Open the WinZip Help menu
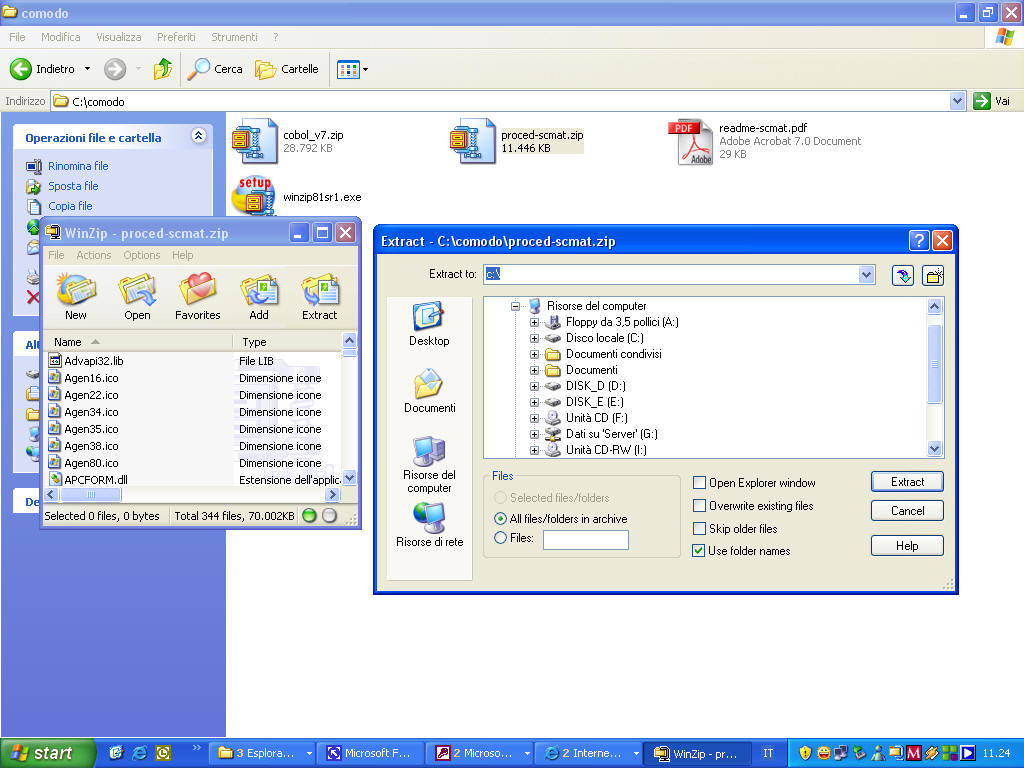This screenshot has height=768, width=1024. coord(182,255)
